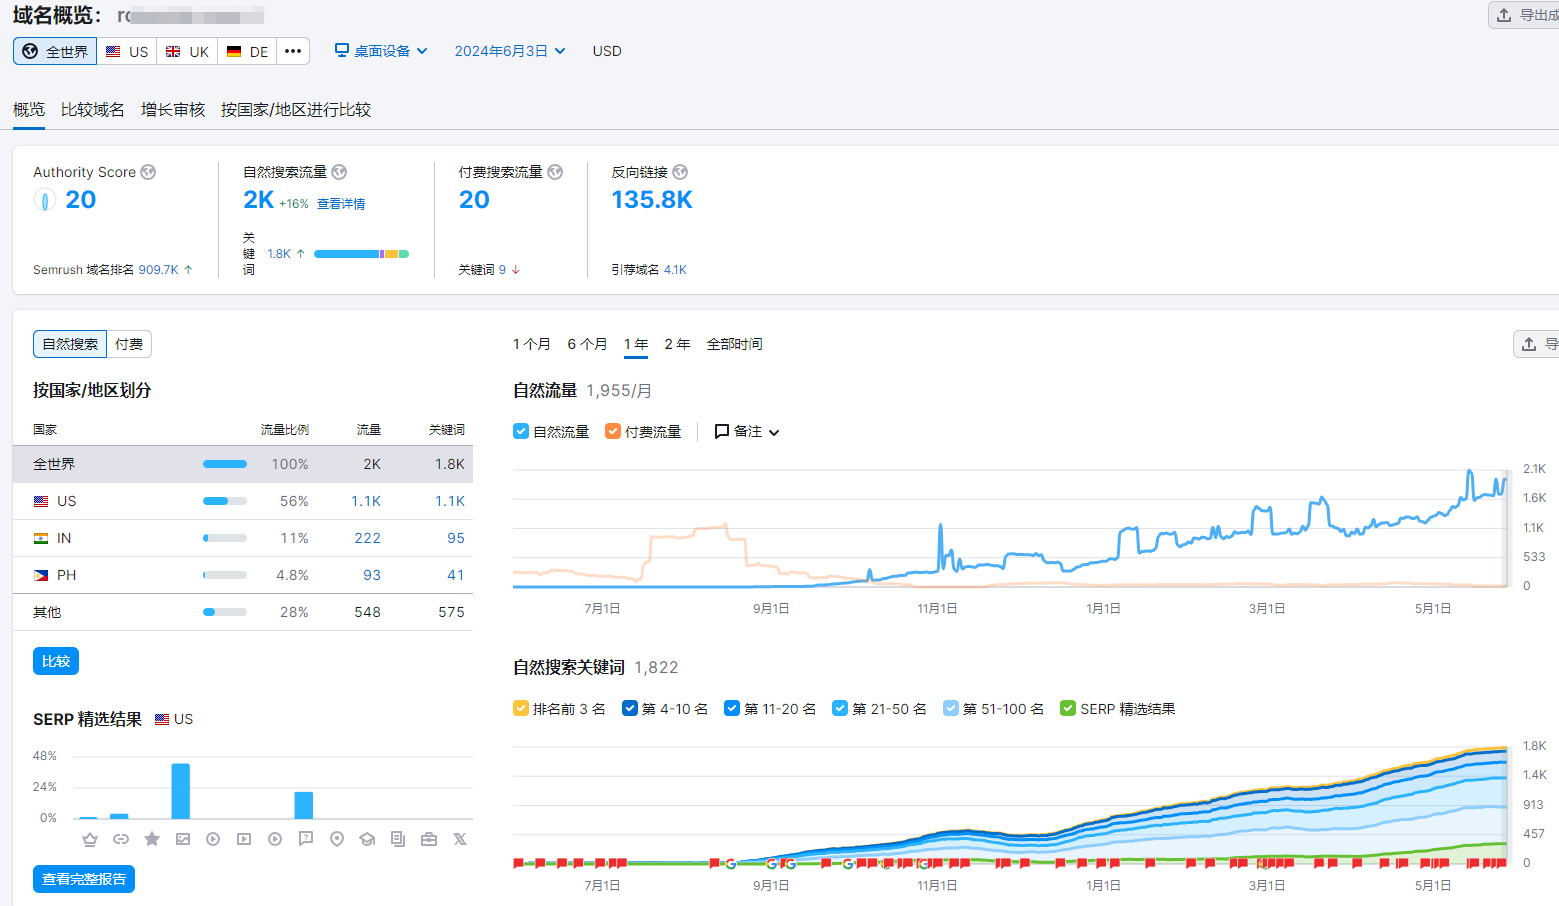1559x906 pixels.
Task: Click the crown icon in SERP features
Action: [x=90, y=839]
